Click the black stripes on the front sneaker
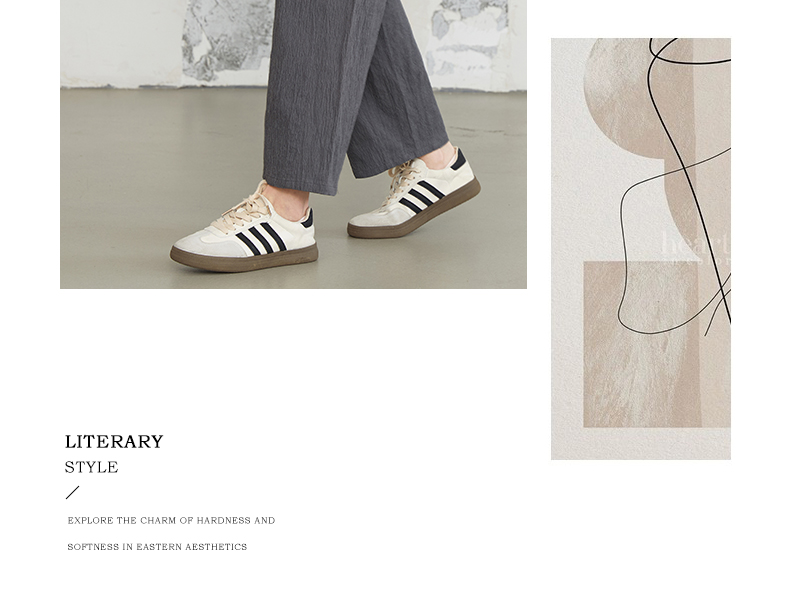 pos(261,238)
